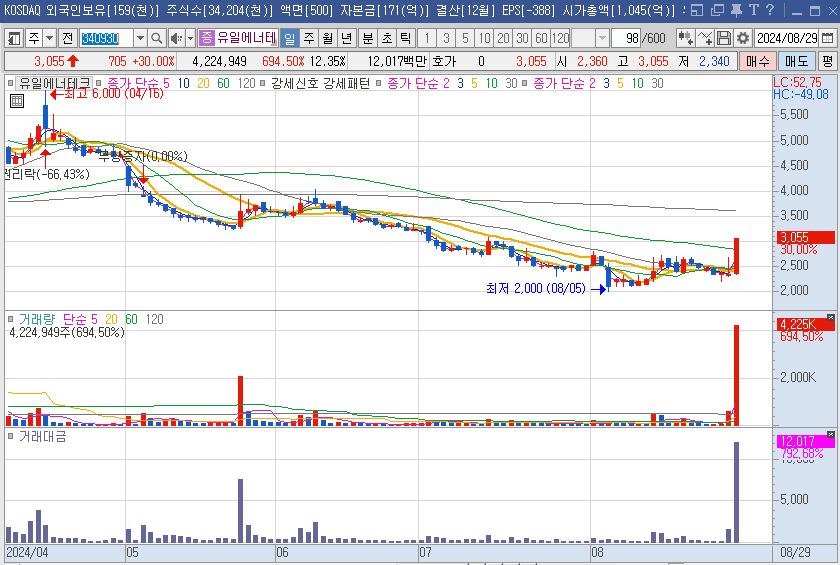Switch to 주 weekly chart period

click(x=309, y=38)
